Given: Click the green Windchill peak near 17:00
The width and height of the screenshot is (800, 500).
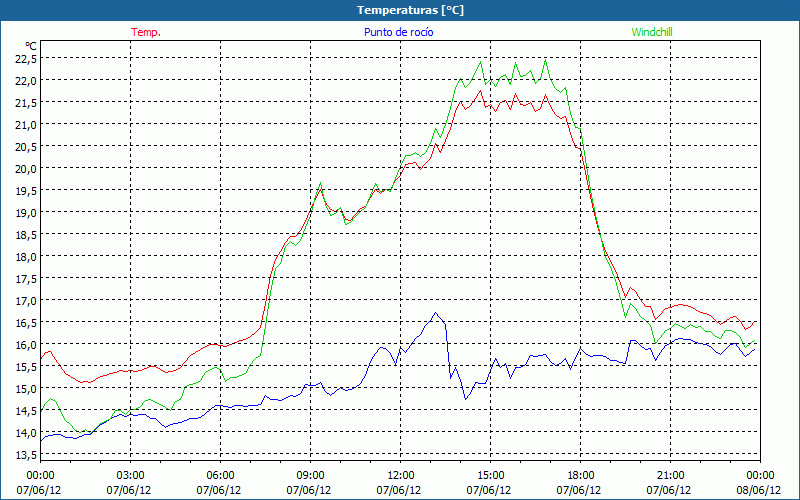Looking at the screenshot, I should (545, 60).
